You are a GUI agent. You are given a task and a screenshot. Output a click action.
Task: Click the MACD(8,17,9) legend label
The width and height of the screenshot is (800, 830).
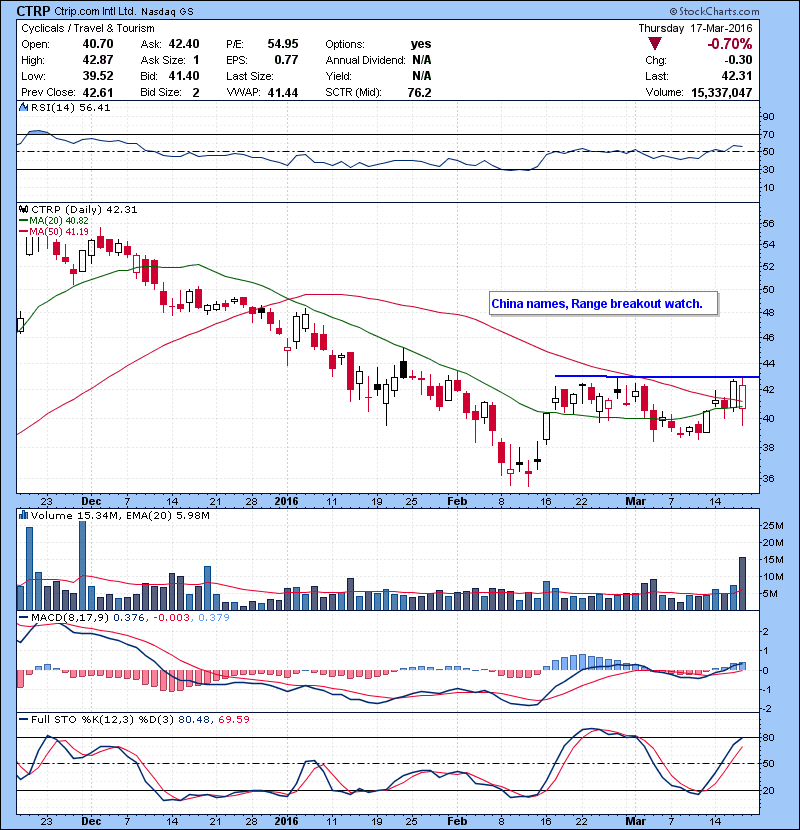[70, 617]
